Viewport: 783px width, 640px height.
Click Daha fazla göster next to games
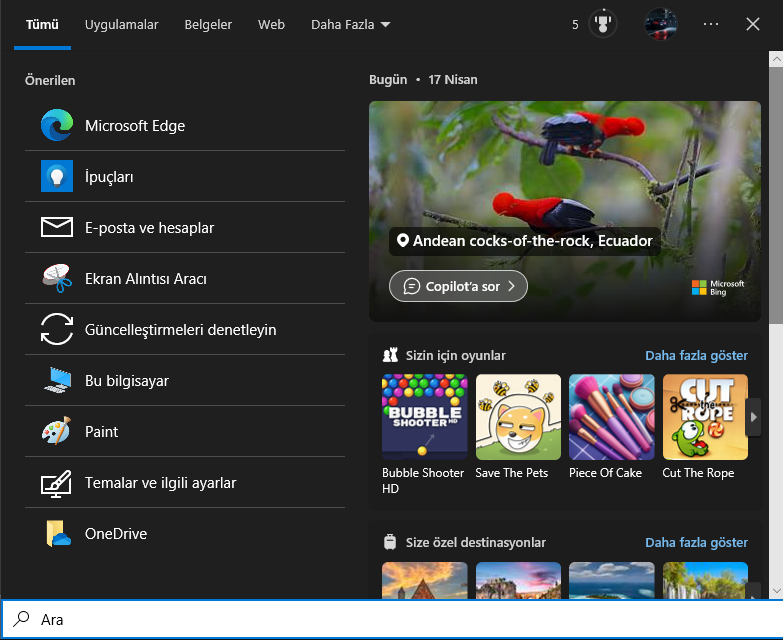tap(696, 355)
